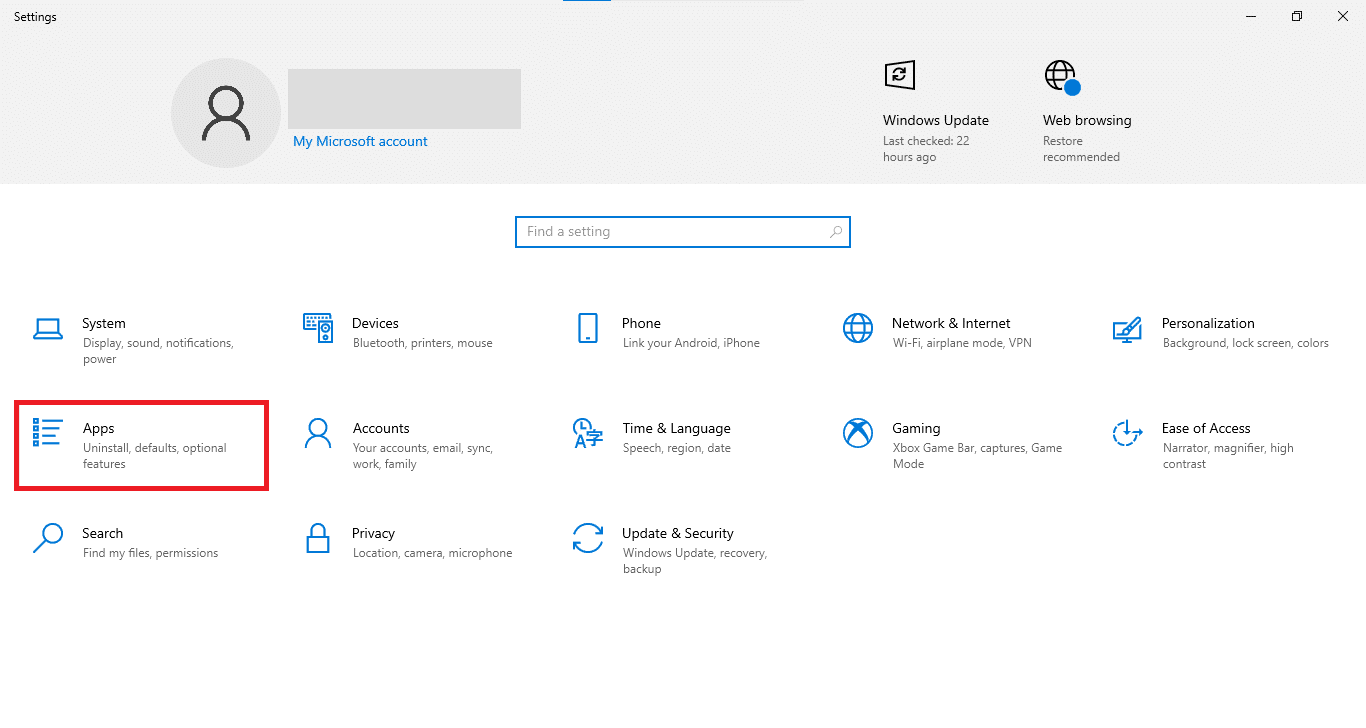Click the Devices keyboard and speaker icon
The height and width of the screenshot is (728, 1366).
tap(317, 328)
